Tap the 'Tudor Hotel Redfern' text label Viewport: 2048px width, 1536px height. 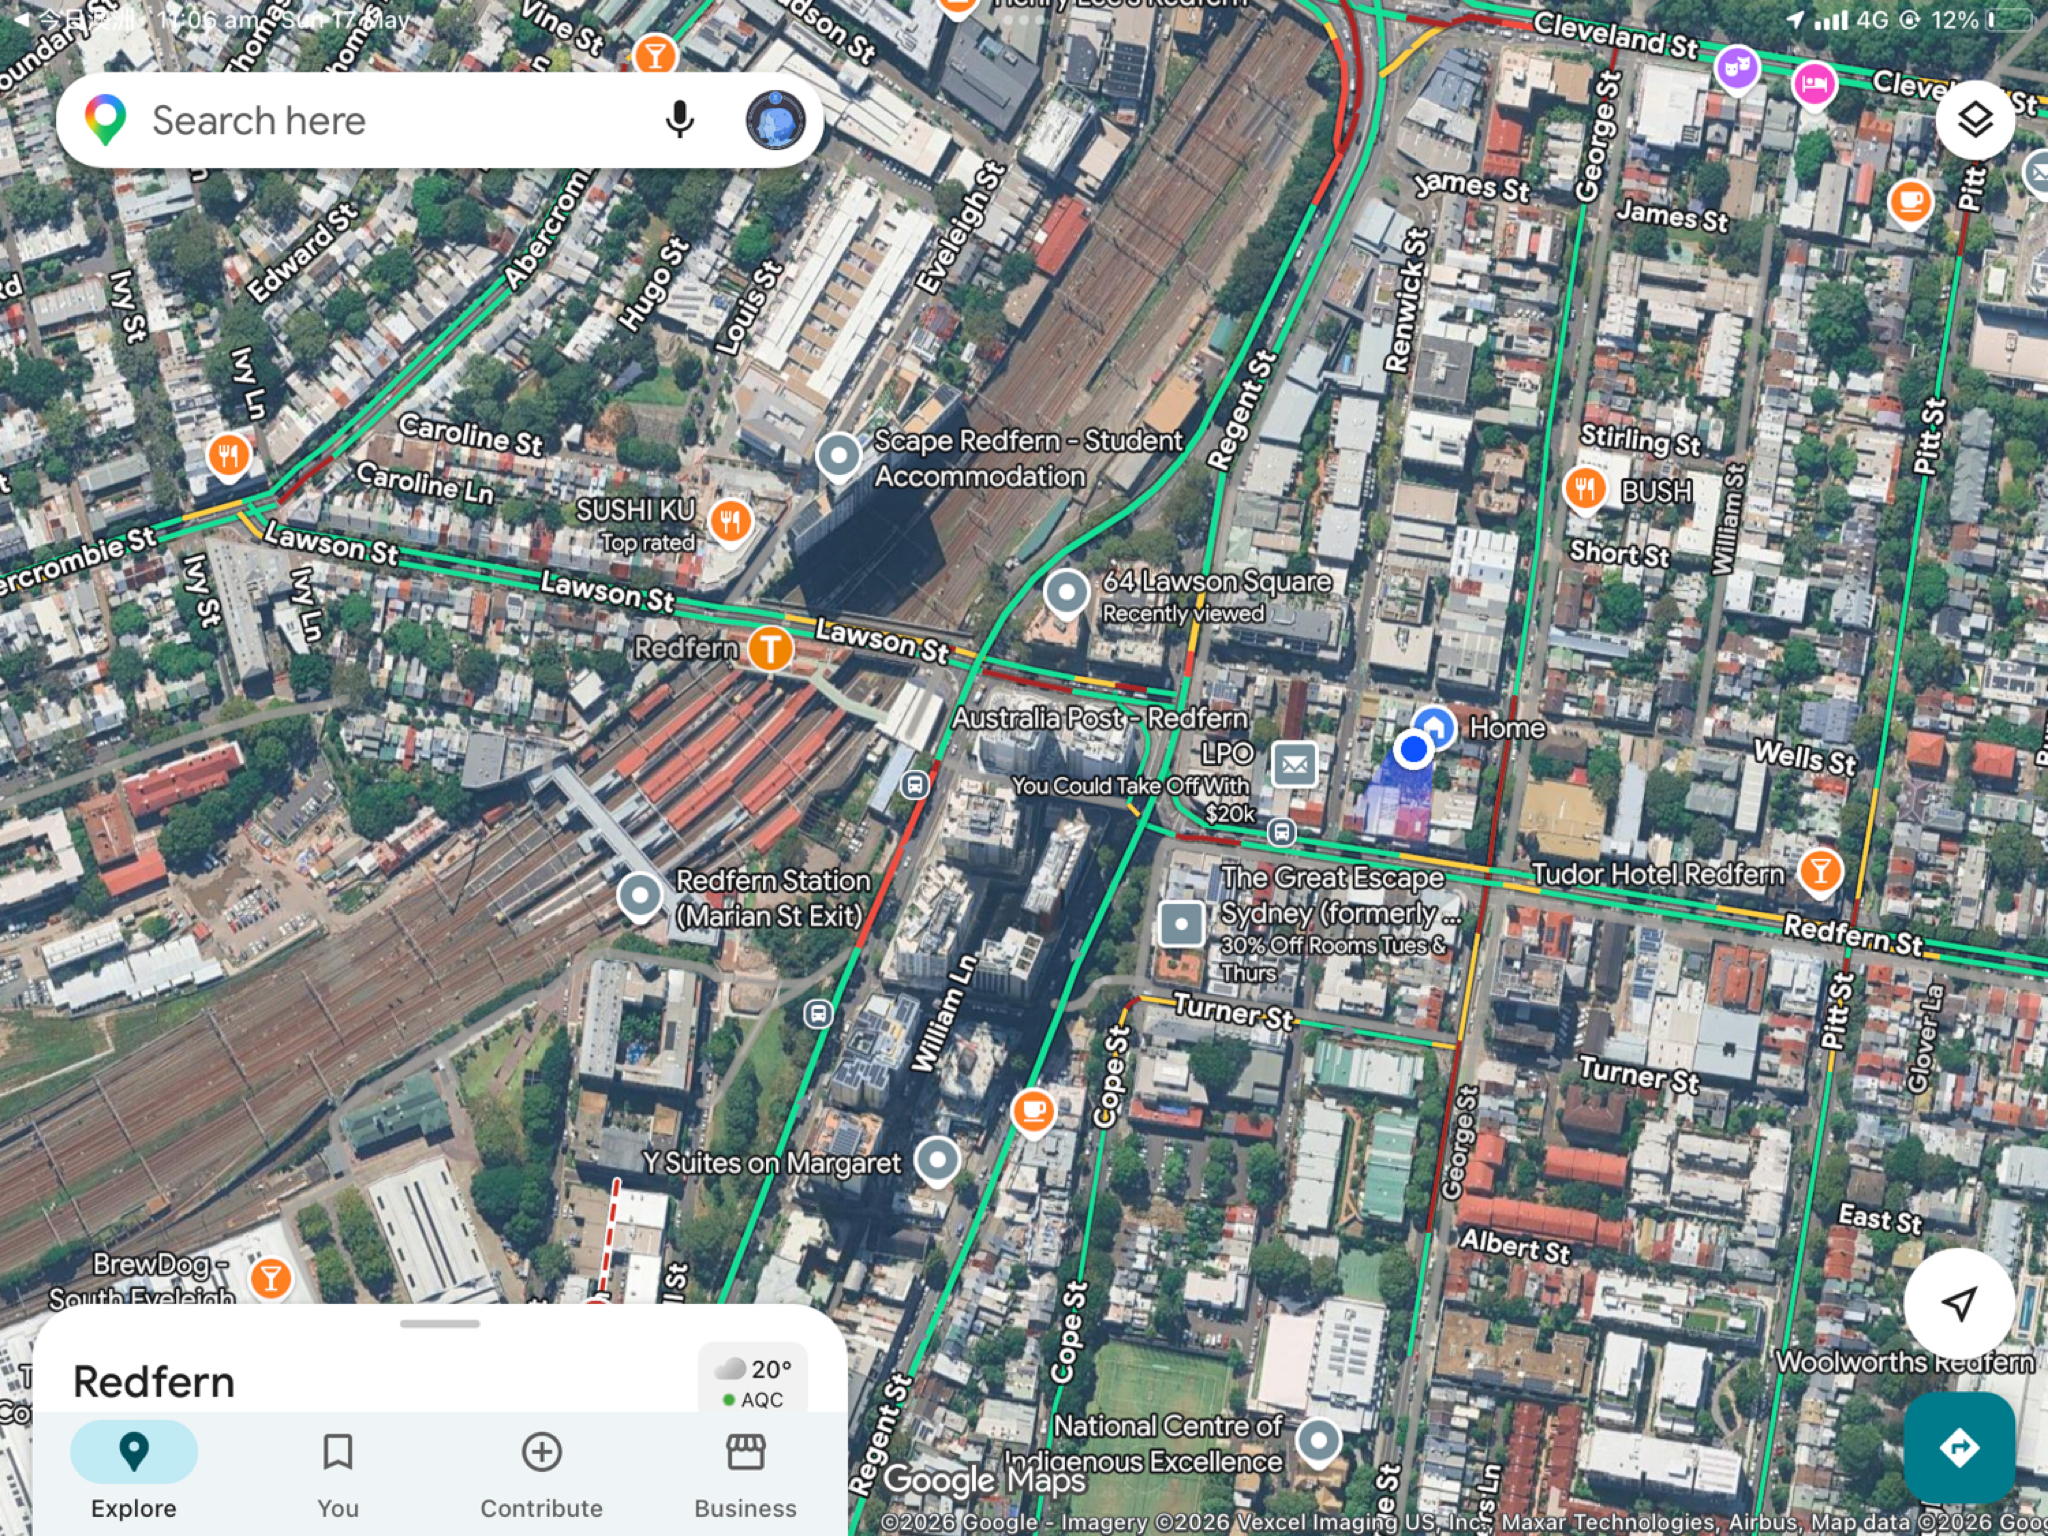[1658, 874]
